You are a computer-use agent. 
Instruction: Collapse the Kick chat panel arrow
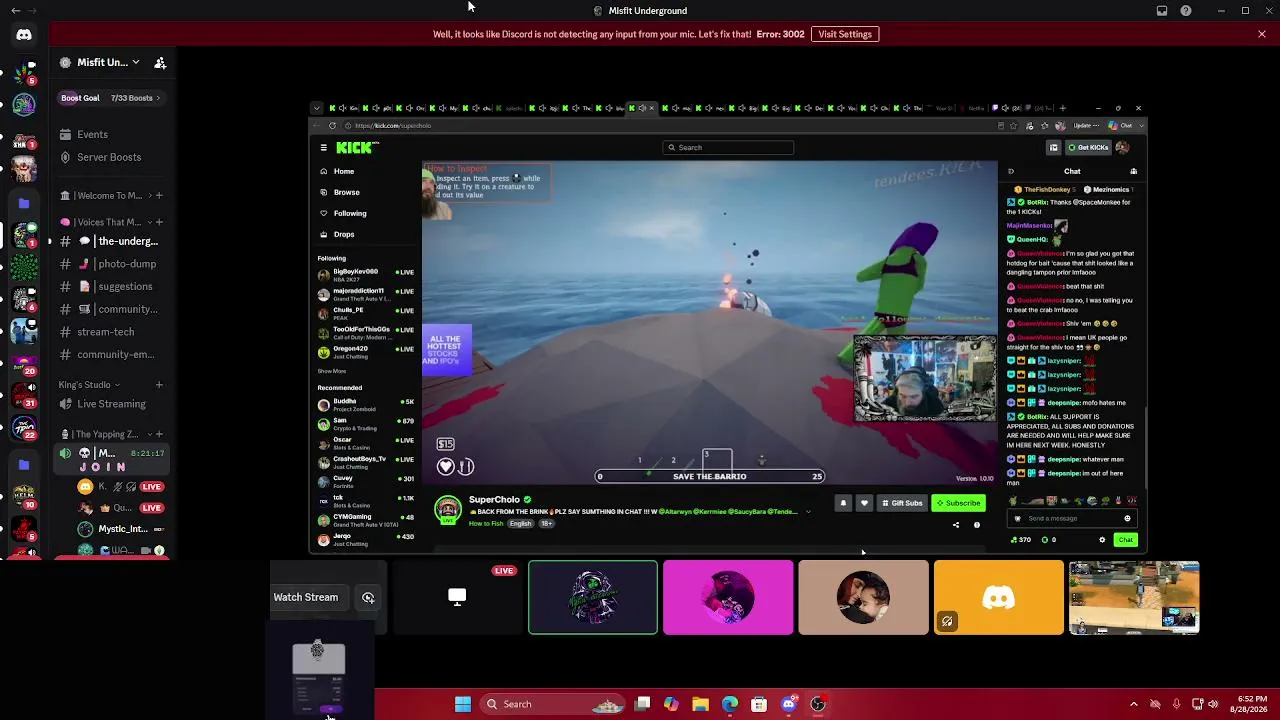point(1011,171)
